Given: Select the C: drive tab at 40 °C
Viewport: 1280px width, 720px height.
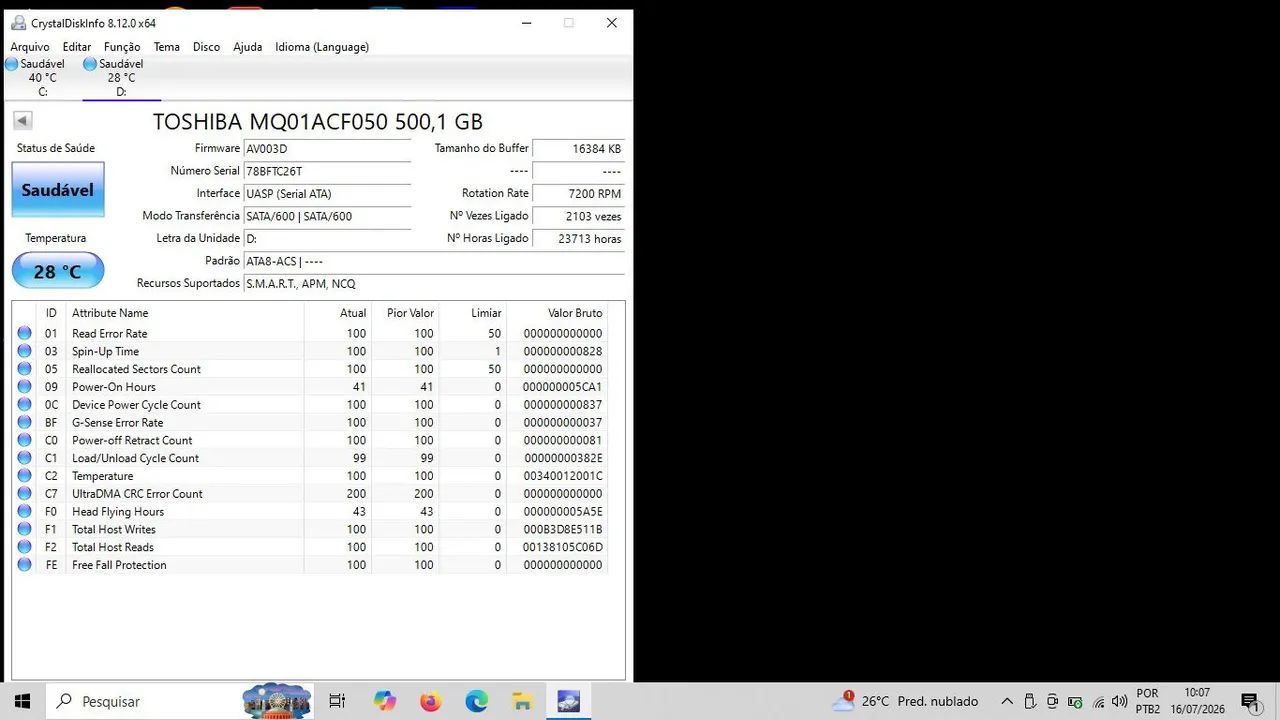Looking at the screenshot, I should click(42, 77).
